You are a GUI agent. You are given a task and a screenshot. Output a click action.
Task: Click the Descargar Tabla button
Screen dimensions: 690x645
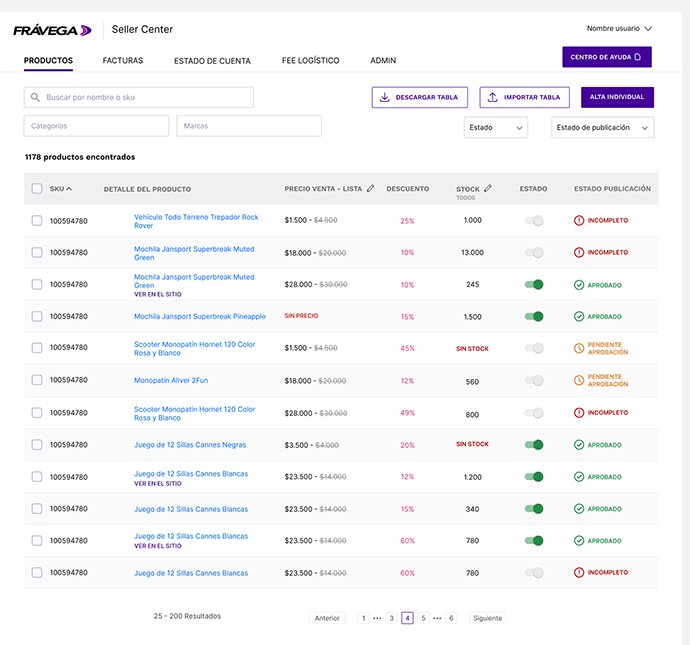coord(420,97)
